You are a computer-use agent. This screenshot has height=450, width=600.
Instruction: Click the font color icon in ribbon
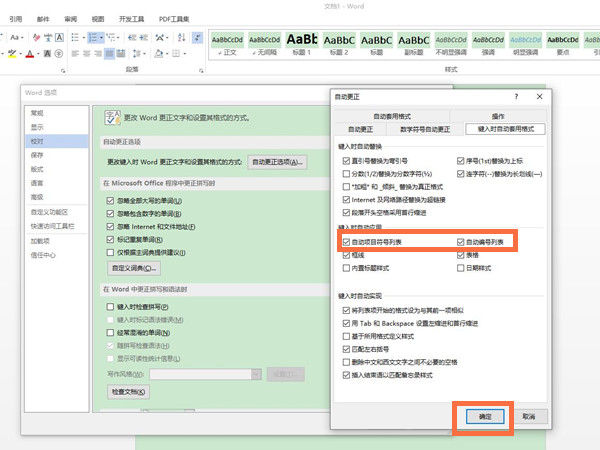(x=30, y=53)
